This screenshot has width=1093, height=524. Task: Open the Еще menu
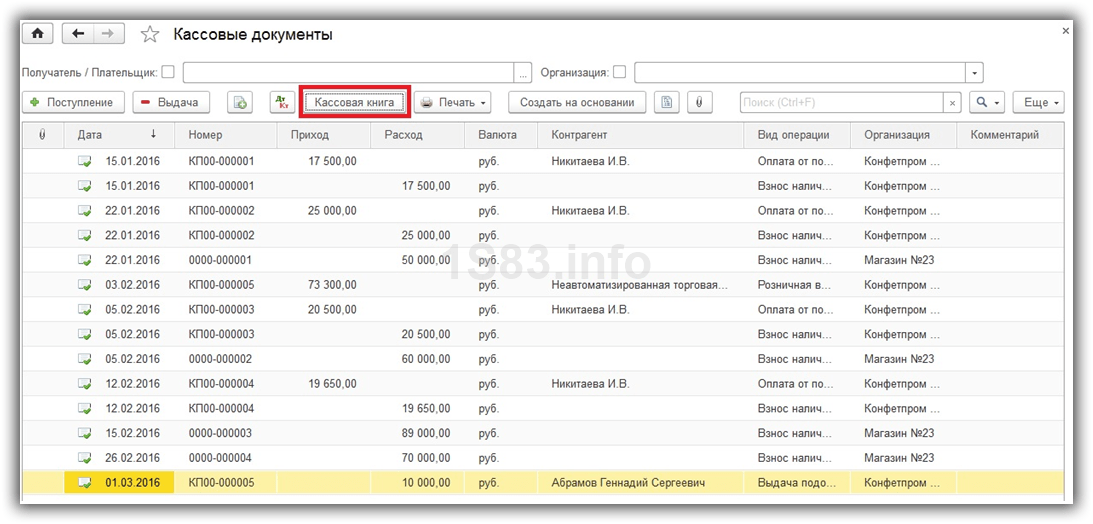[1038, 102]
